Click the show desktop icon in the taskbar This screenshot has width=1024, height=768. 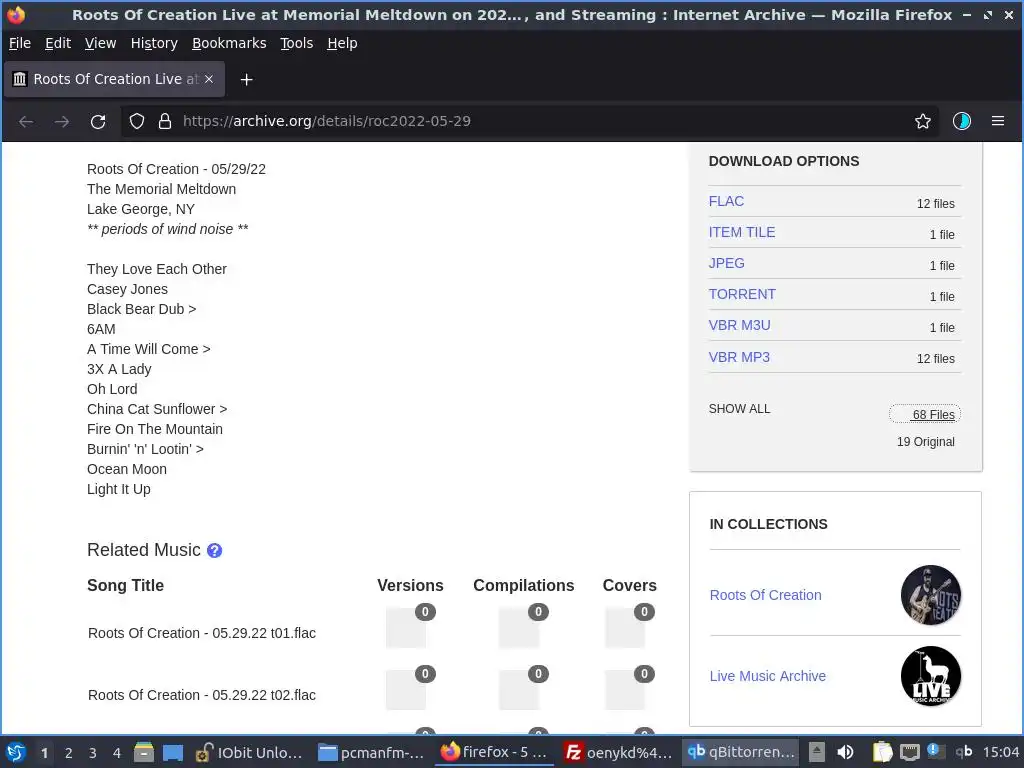tap(172, 752)
